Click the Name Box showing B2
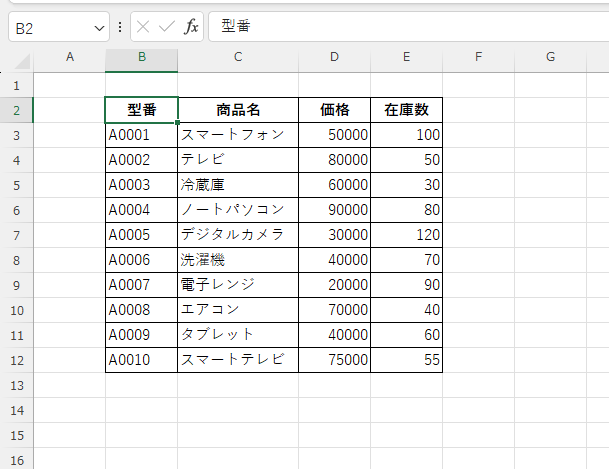 pos(59,27)
